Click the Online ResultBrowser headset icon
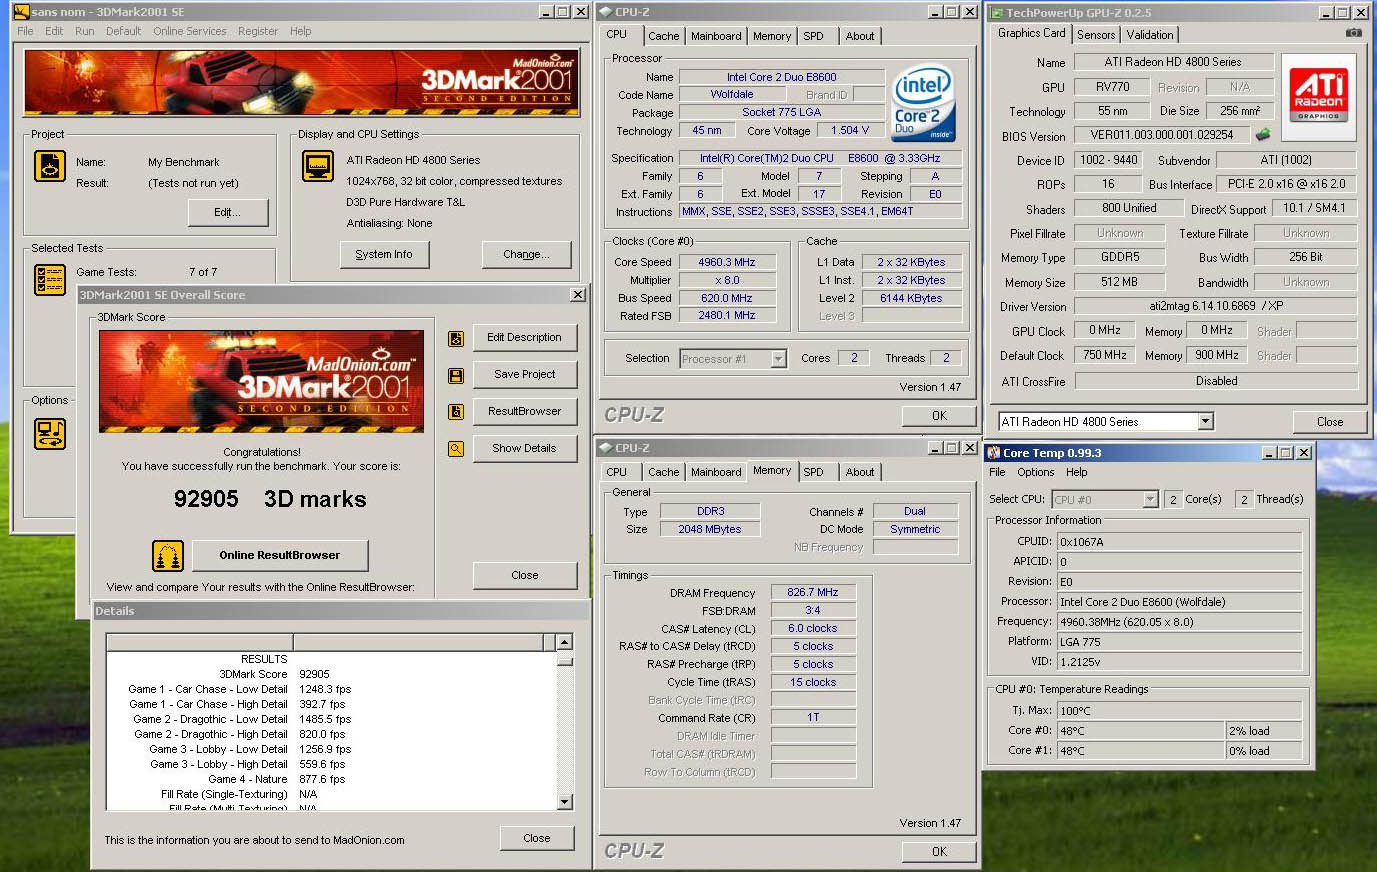The height and width of the screenshot is (872, 1377). pos(168,555)
